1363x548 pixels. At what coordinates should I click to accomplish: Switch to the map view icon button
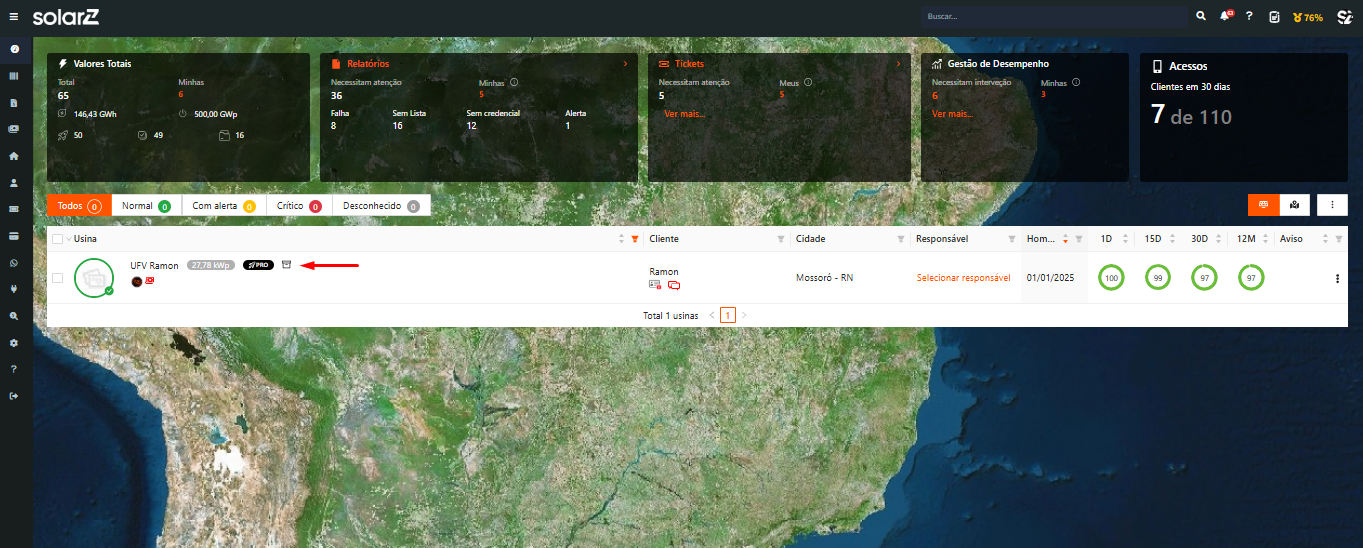(1294, 205)
